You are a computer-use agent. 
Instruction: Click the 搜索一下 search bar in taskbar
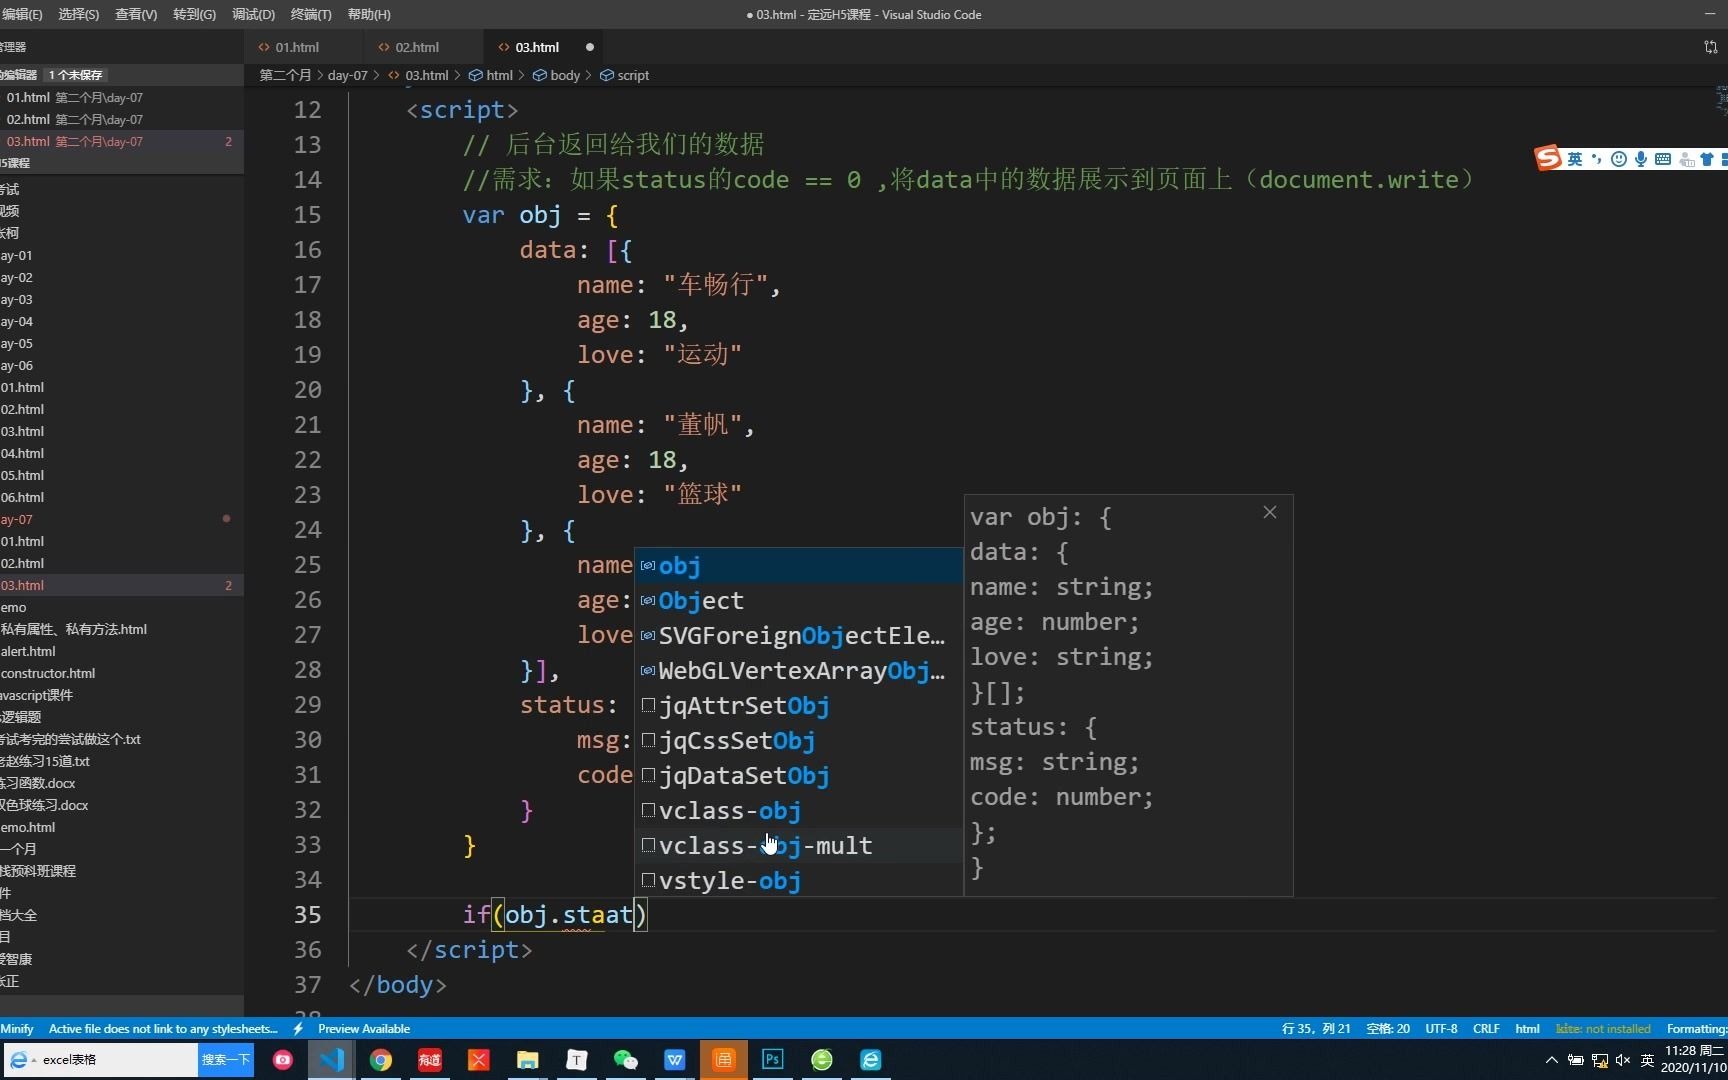pos(224,1059)
